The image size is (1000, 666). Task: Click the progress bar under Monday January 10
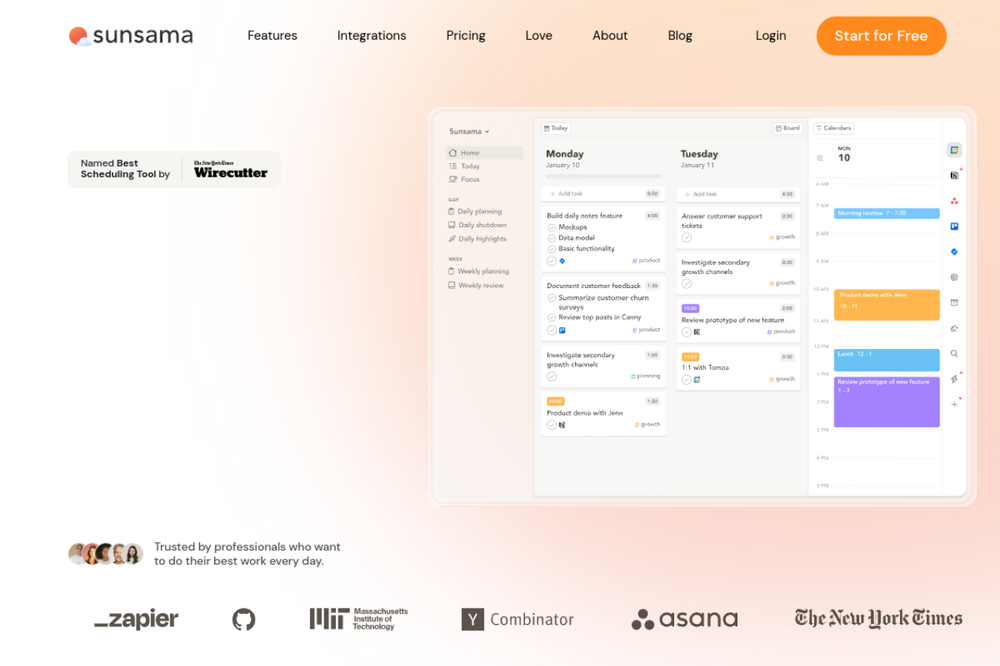603,177
